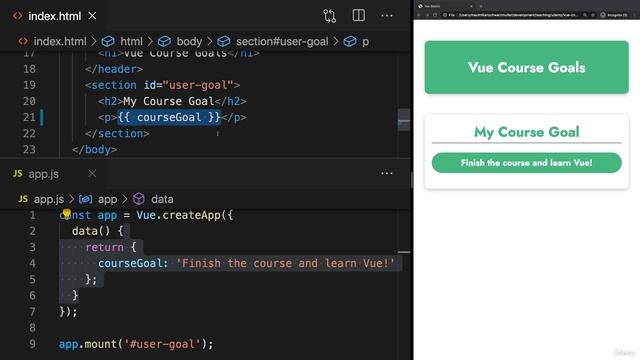The image size is (640, 360).
Task: Click line number 19 in index.html
Action: point(29,85)
